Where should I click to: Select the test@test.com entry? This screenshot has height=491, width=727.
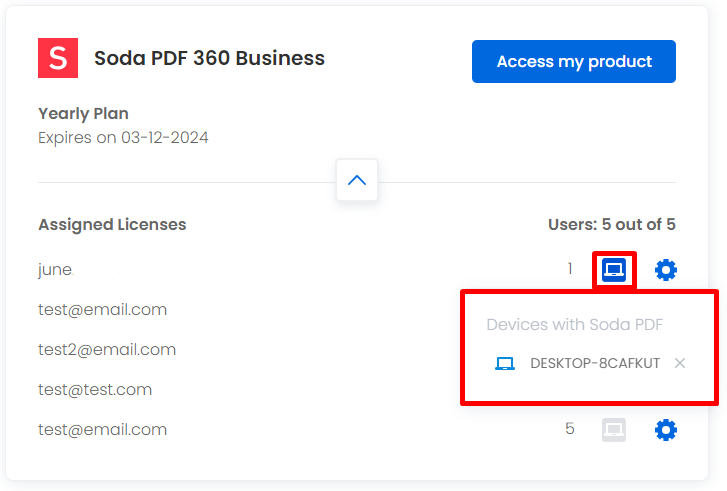(x=95, y=389)
